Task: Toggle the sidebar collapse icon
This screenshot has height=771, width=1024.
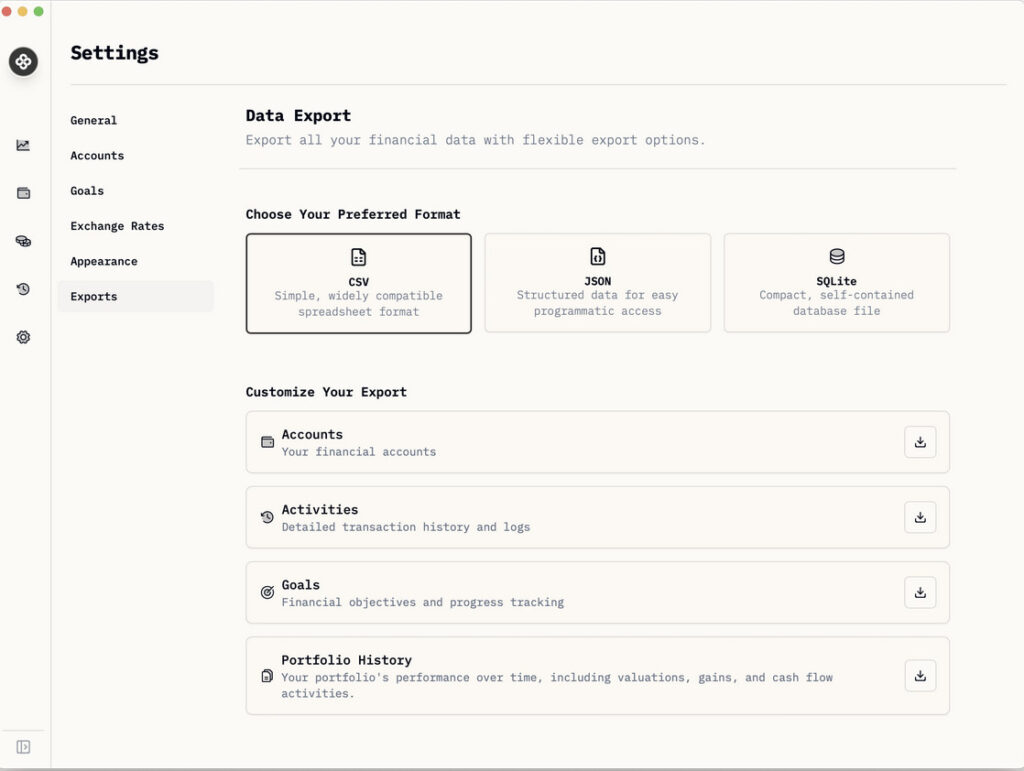Action: [x=23, y=746]
